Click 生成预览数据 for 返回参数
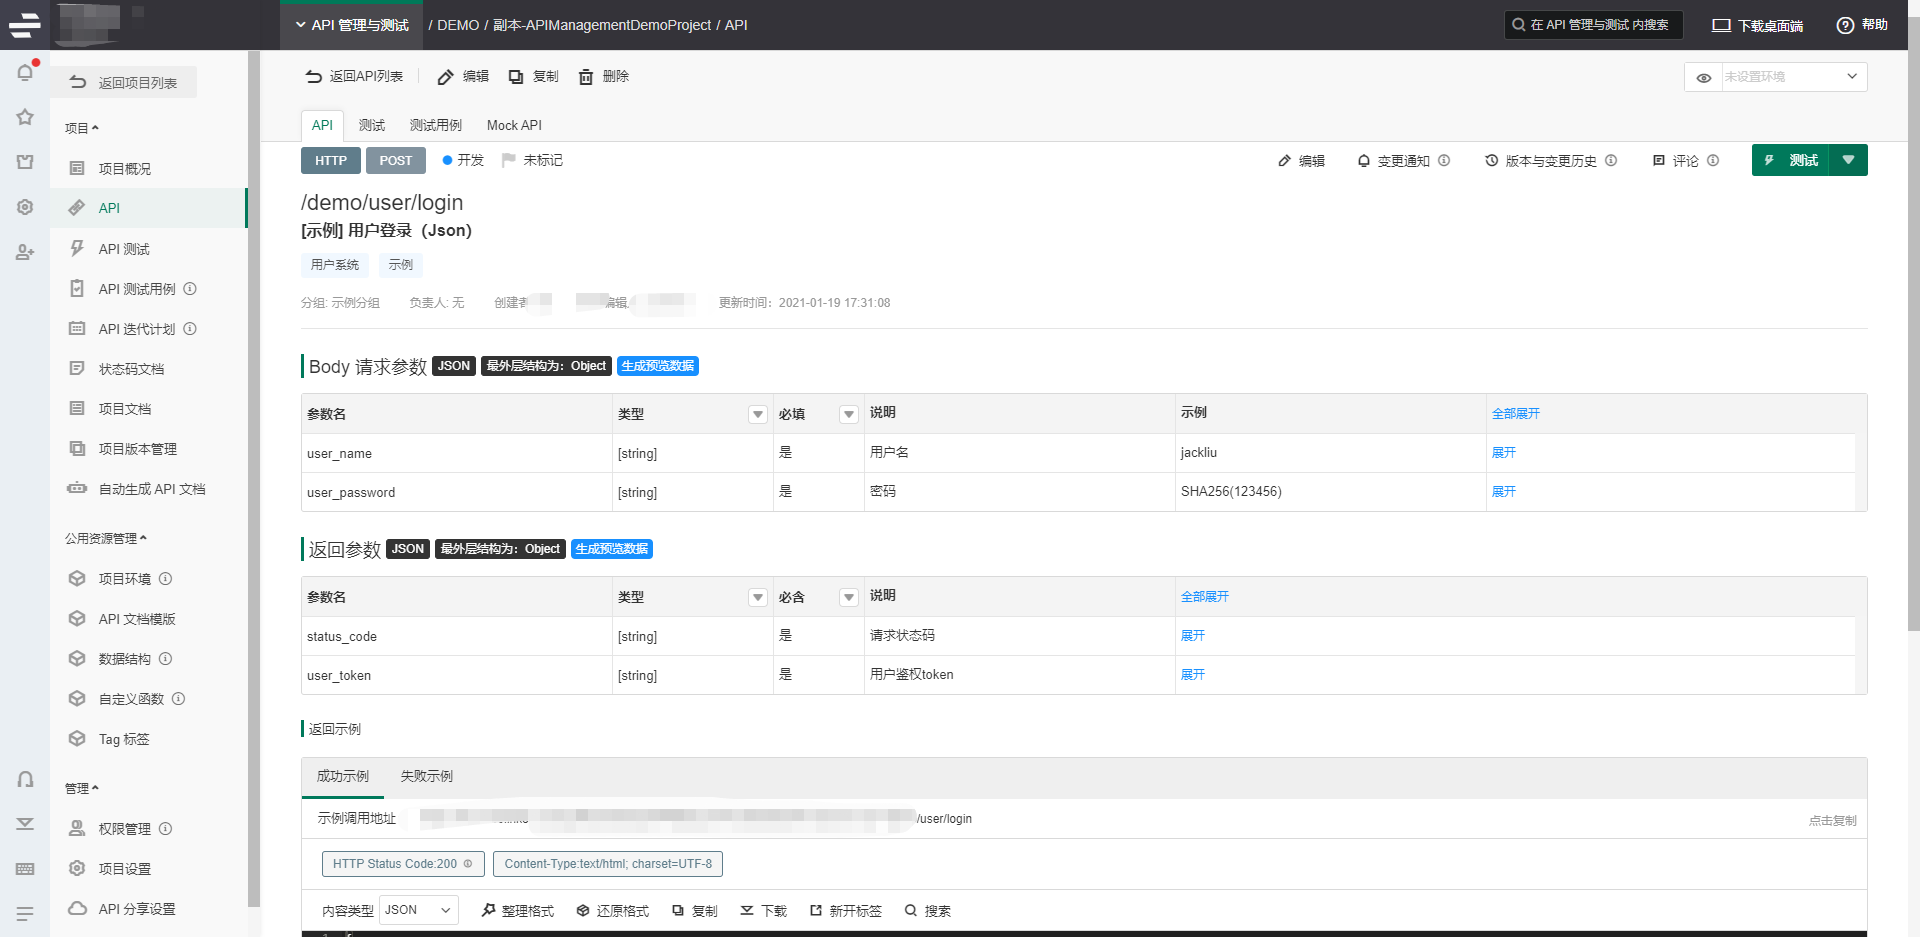This screenshot has height=937, width=1920. coord(612,549)
